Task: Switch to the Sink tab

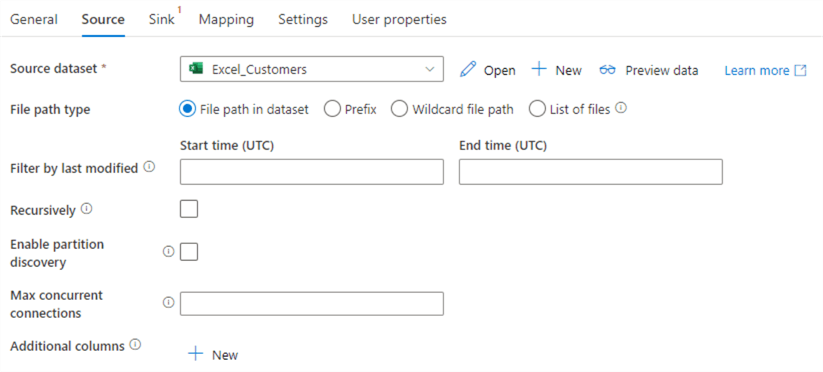Action: pyautogui.click(x=162, y=19)
